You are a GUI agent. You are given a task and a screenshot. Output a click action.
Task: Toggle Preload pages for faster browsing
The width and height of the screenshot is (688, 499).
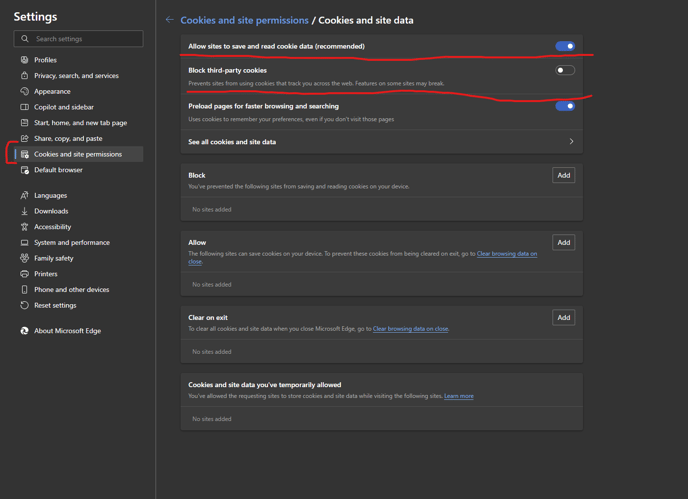pos(565,106)
